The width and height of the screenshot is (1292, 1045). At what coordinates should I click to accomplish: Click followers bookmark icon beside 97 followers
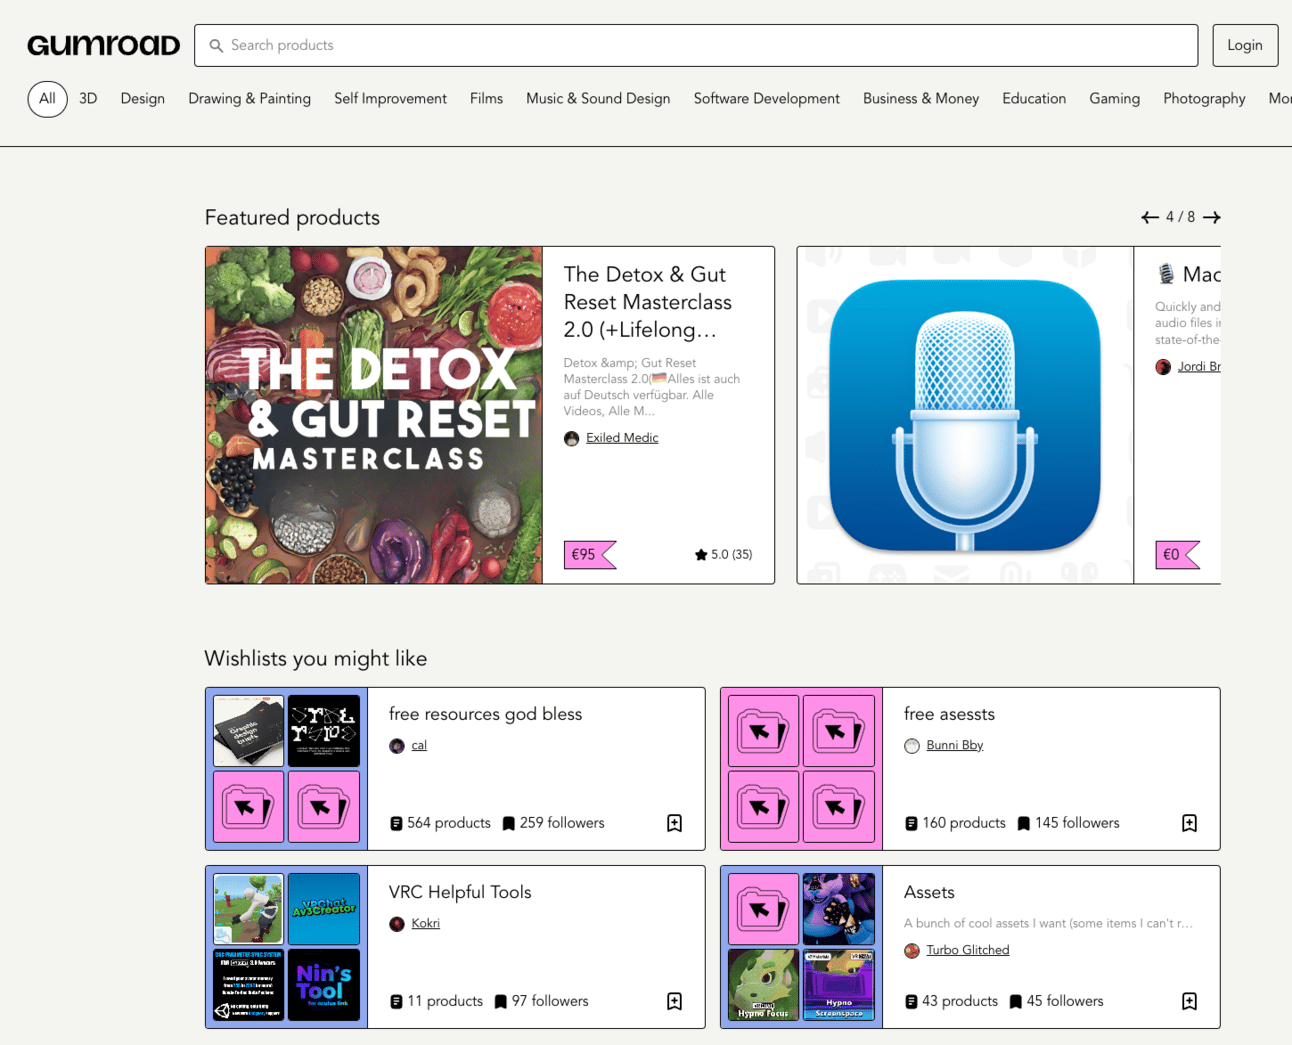[501, 1002]
